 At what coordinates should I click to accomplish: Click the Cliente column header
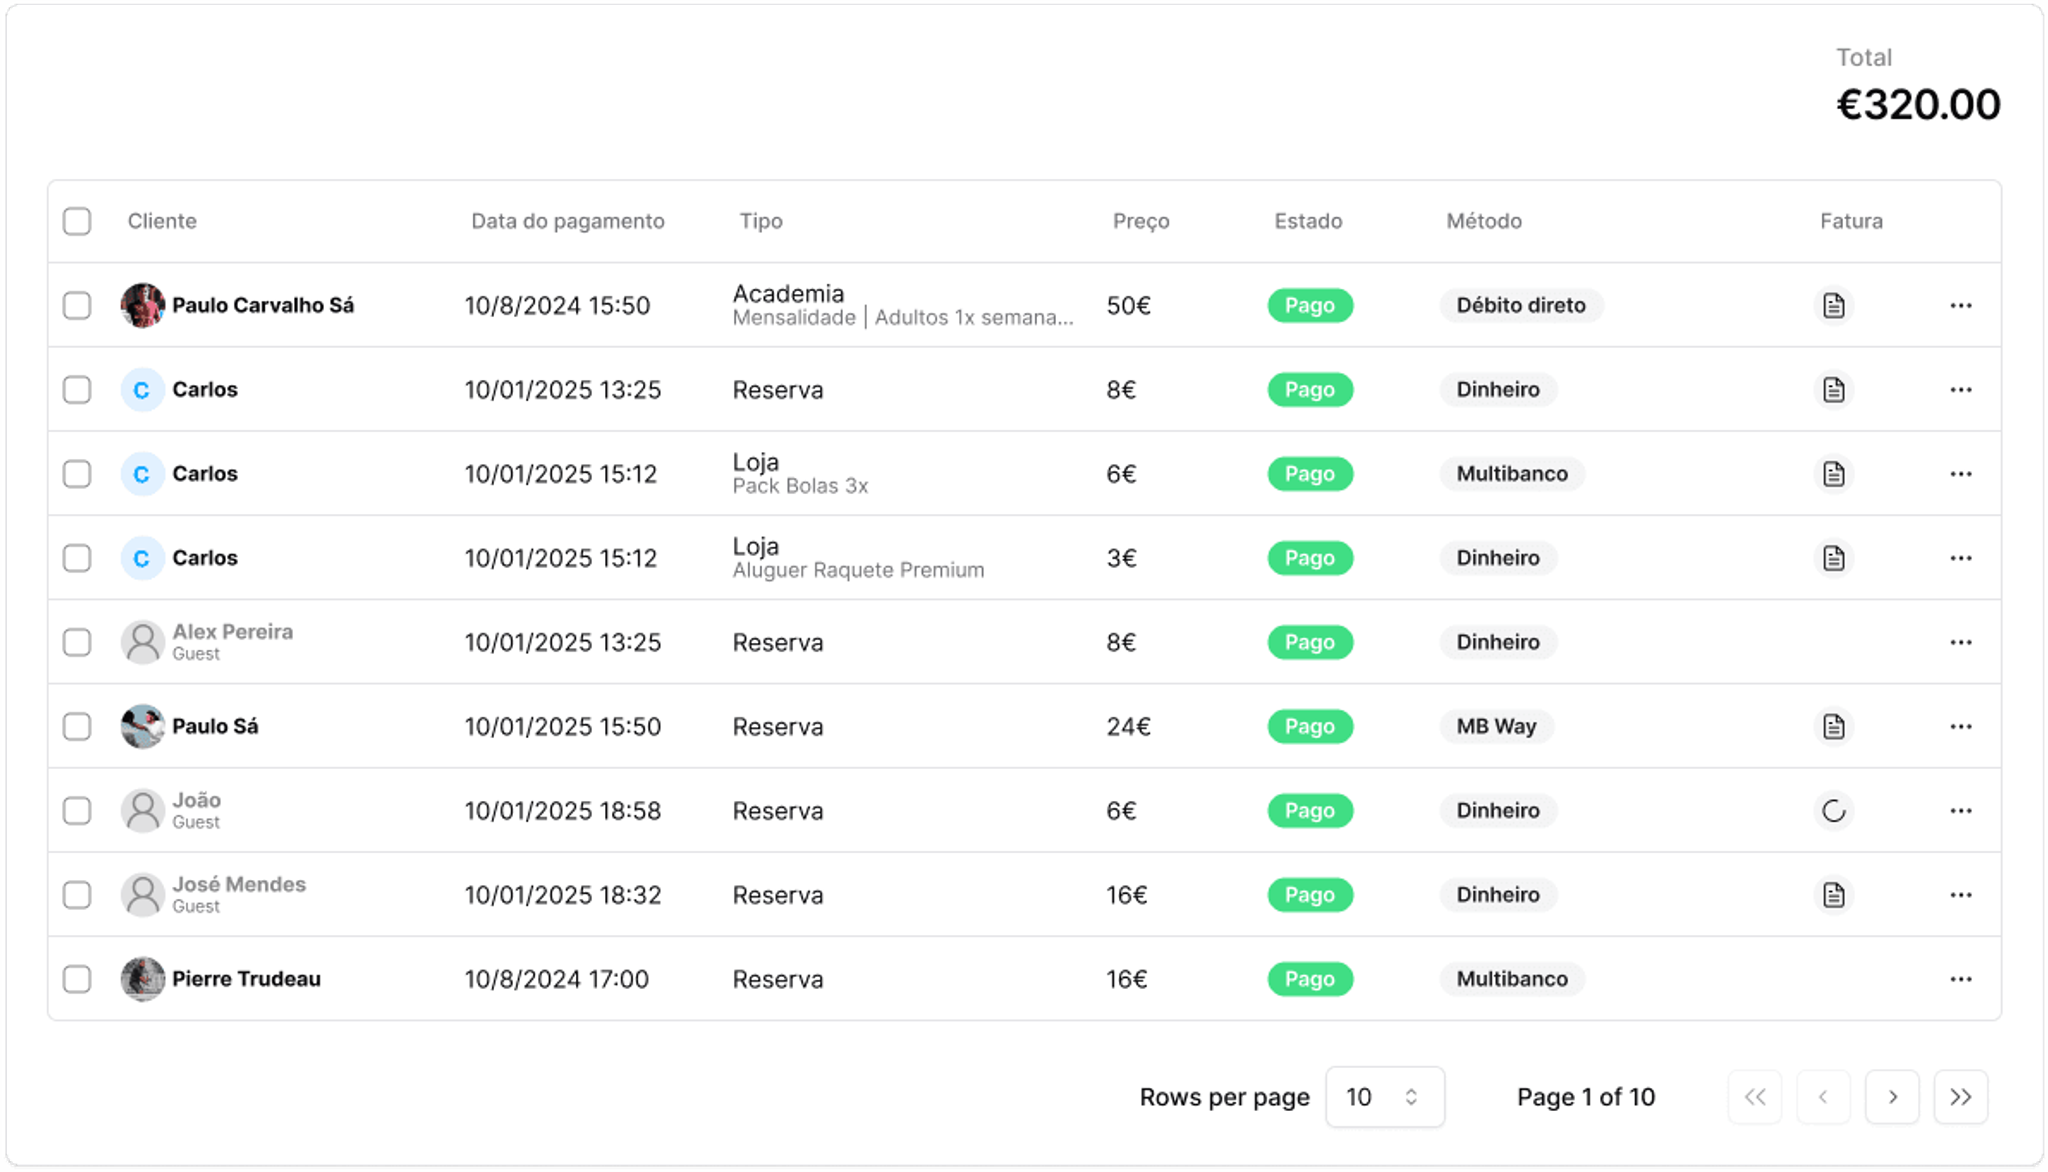click(x=162, y=221)
